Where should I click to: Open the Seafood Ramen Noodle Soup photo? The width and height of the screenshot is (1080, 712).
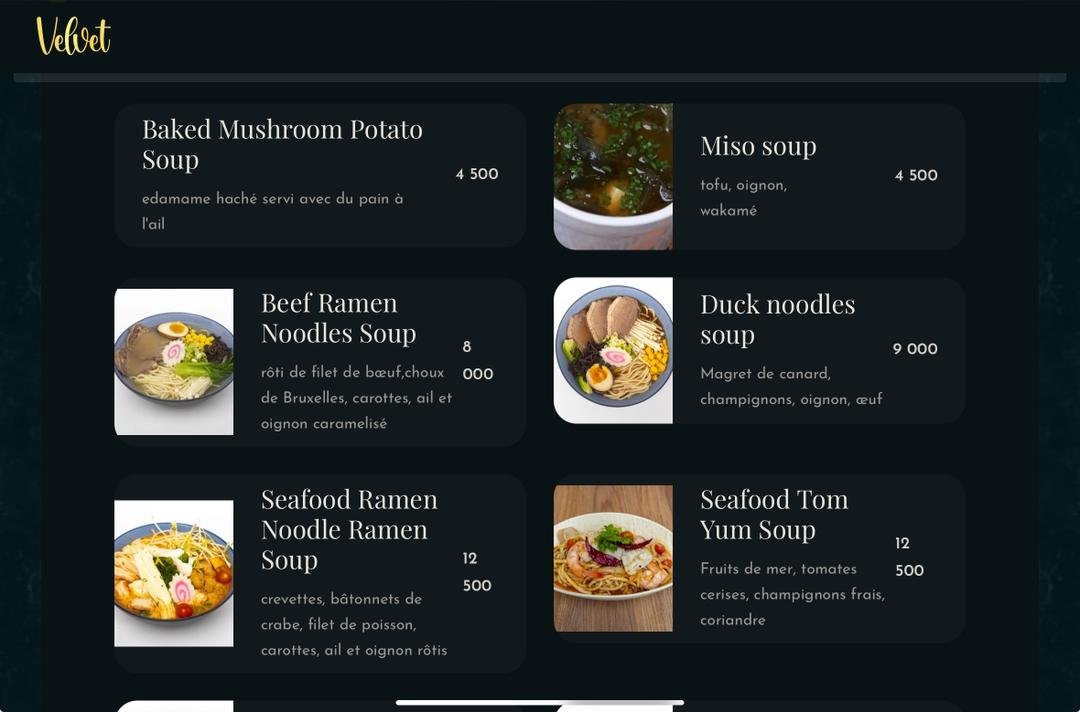click(174, 573)
